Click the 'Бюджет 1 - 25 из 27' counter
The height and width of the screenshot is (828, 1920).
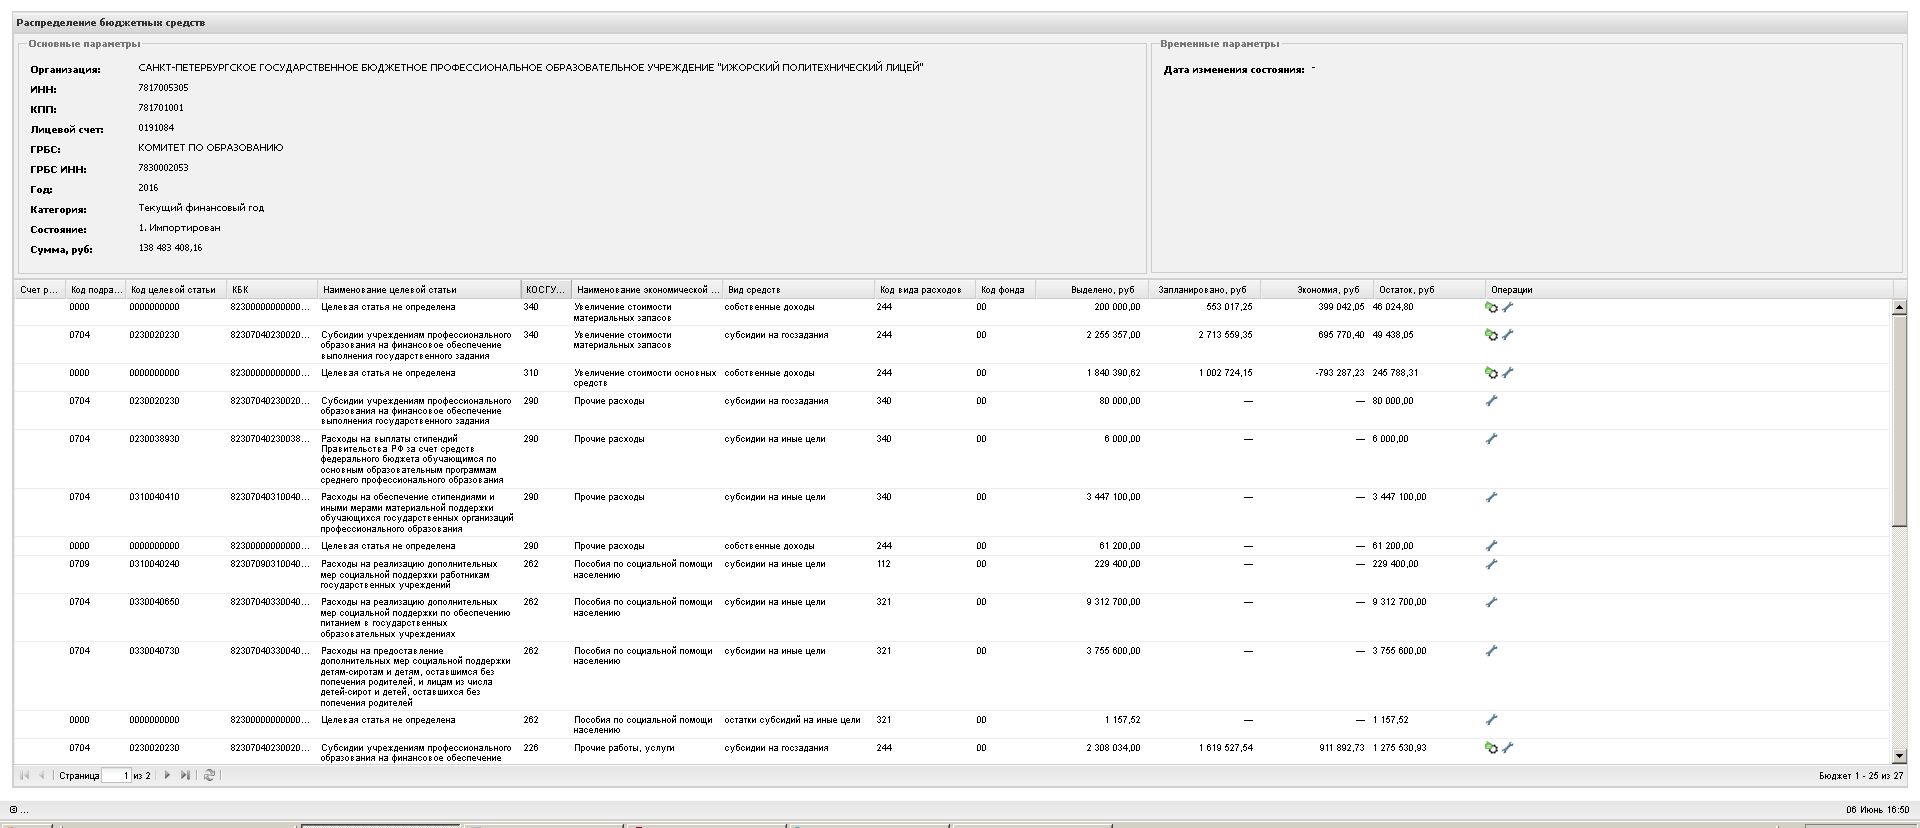pyautogui.click(x=1861, y=776)
